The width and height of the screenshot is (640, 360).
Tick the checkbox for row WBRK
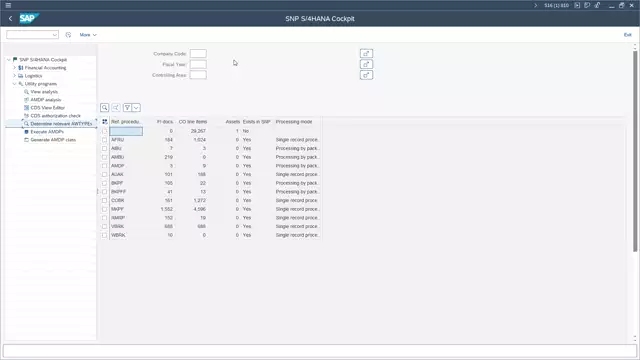click(104, 235)
